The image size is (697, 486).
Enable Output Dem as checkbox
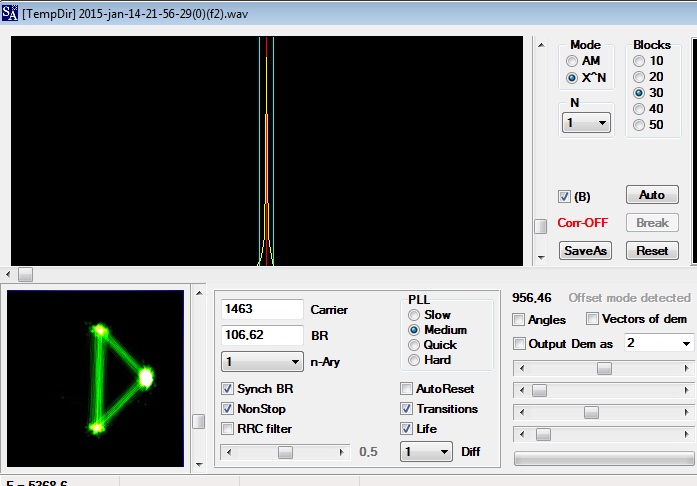pos(519,344)
